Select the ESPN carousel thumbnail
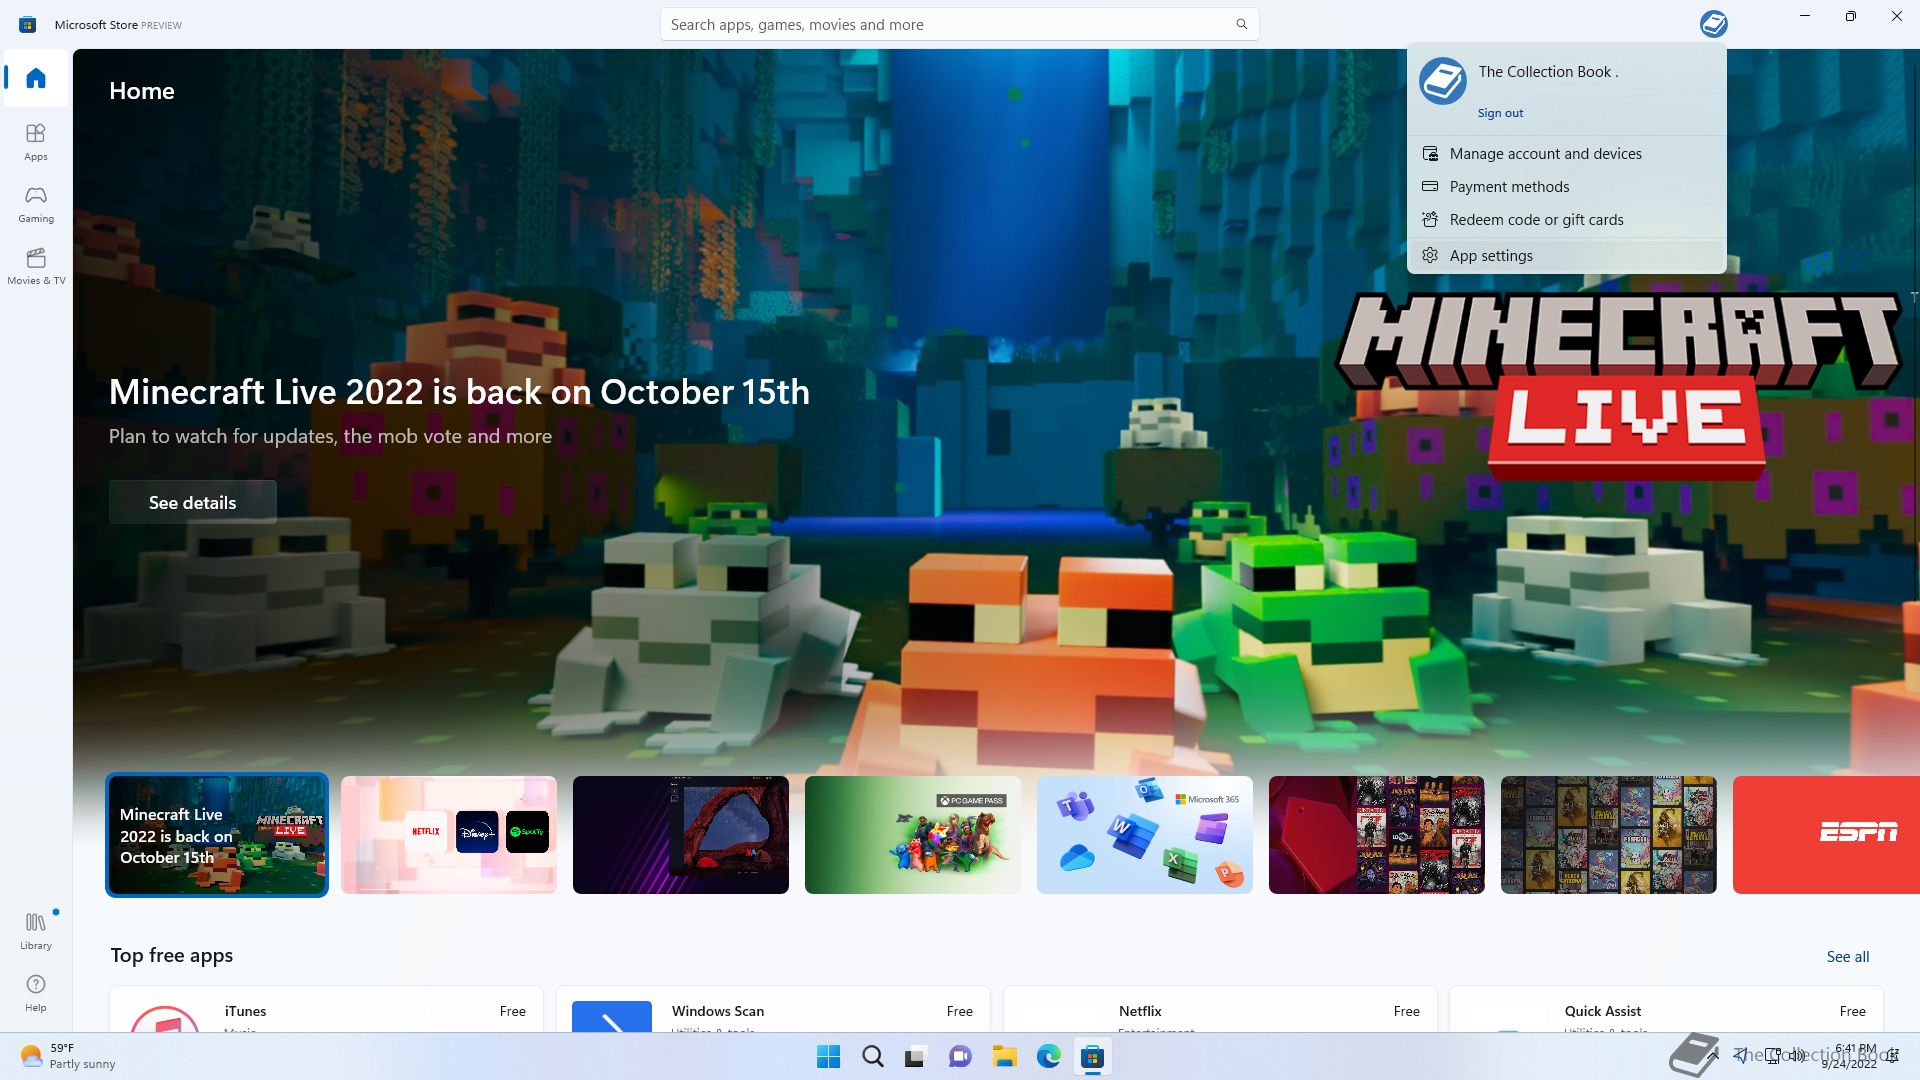Screen dimensions: 1920x1080 (x=1826, y=835)
